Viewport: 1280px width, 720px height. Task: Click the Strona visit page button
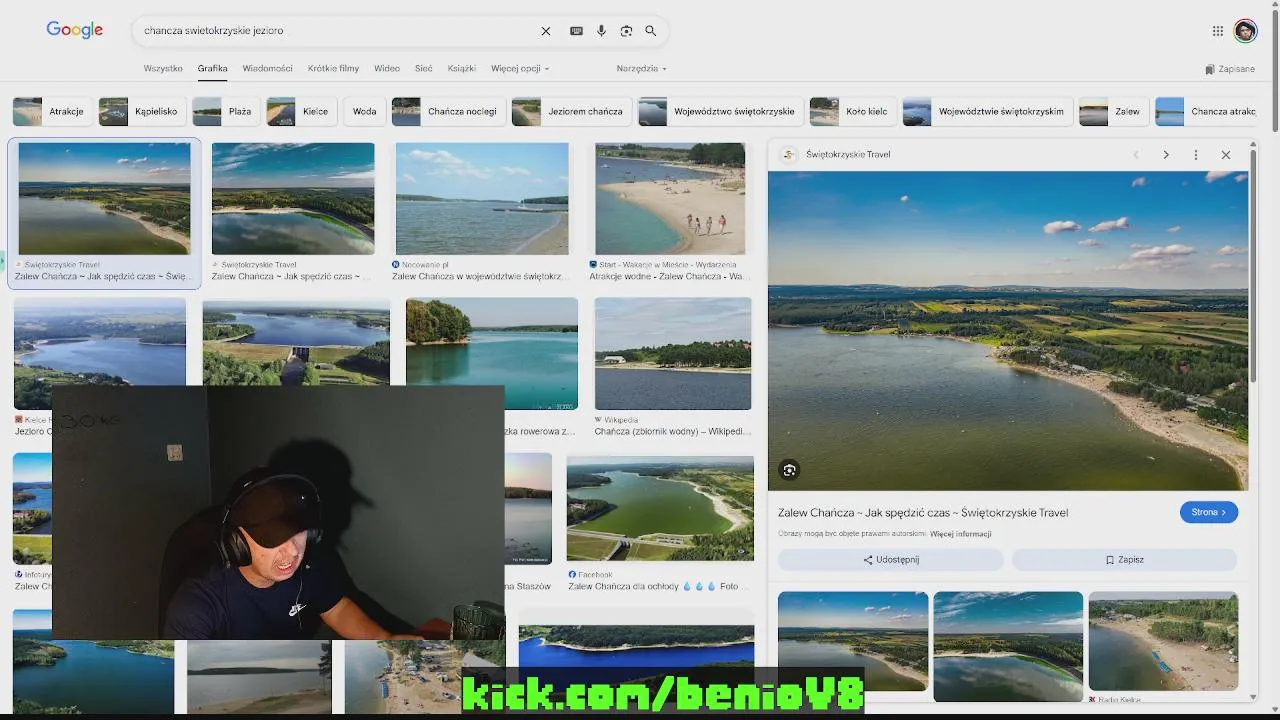pyautogui.click(x=1208, y=512)
